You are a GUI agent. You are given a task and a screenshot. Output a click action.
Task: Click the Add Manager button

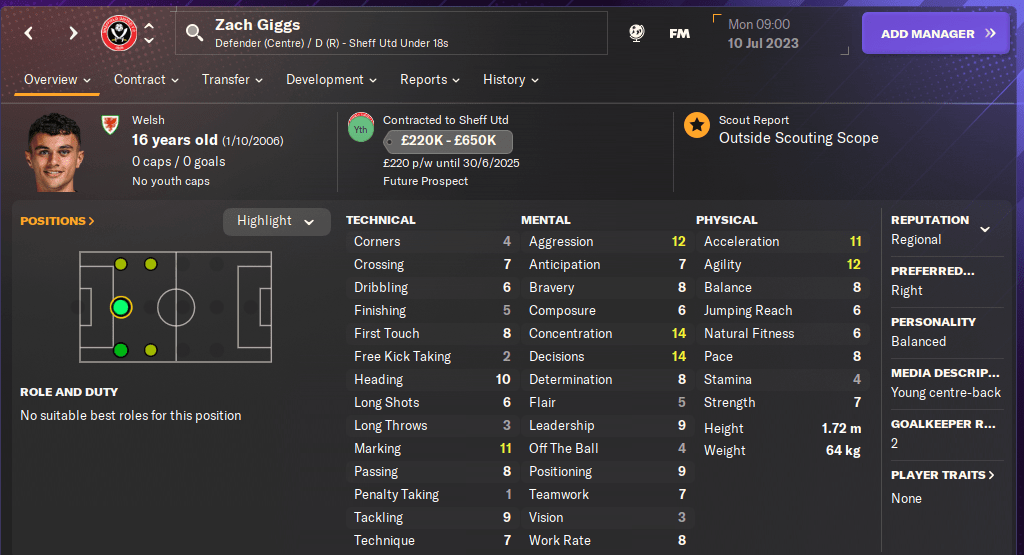point(938,33)
